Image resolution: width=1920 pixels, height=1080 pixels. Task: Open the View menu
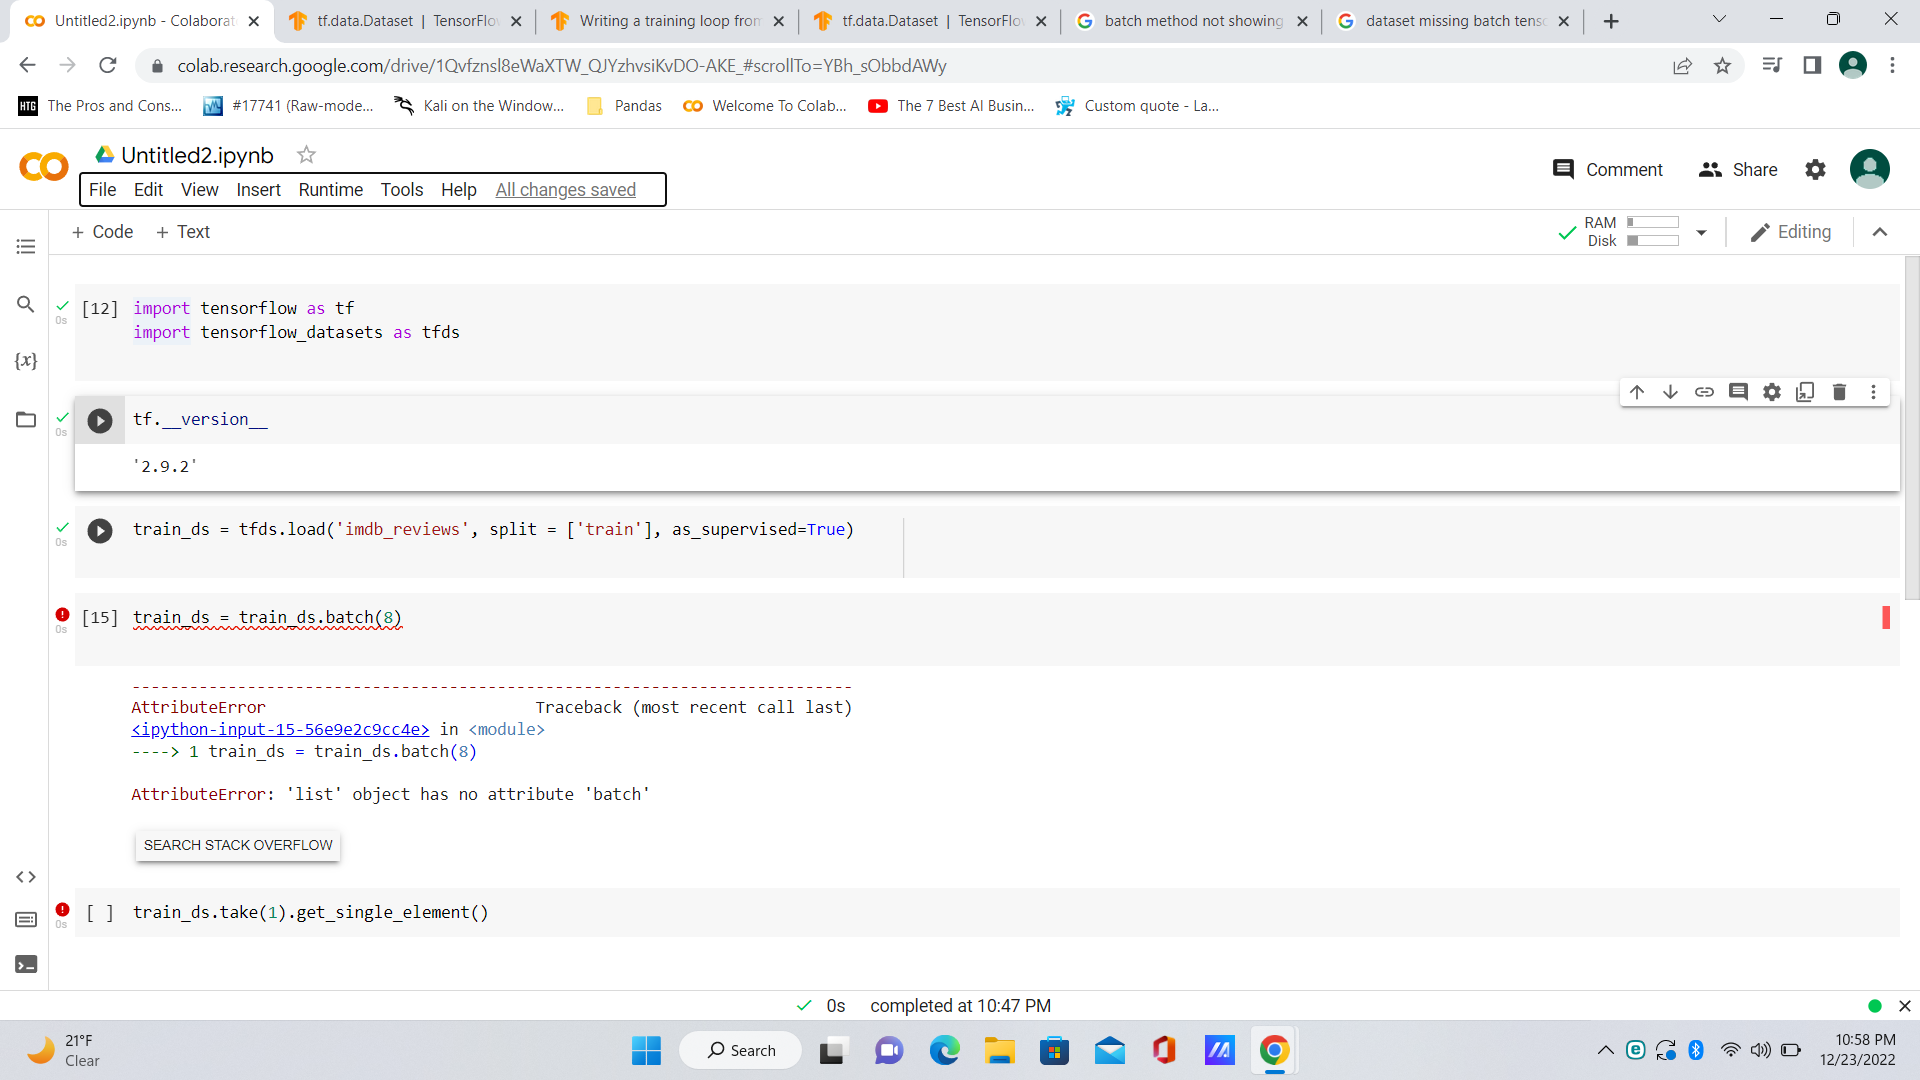point(199,190)
